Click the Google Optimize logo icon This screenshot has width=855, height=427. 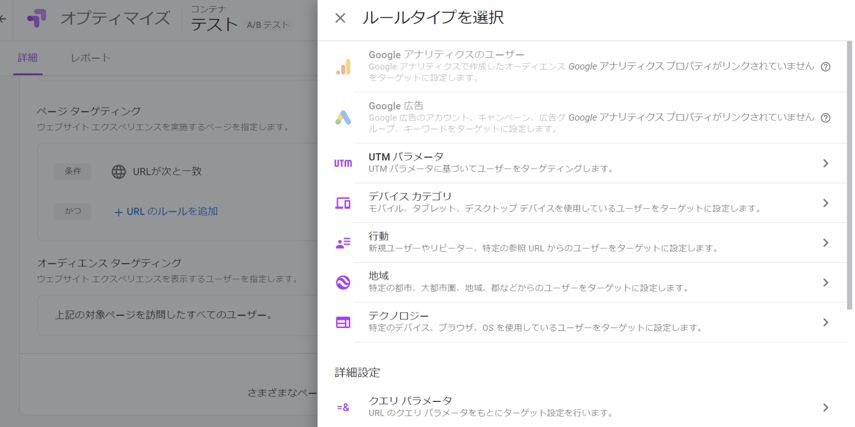tap(37, 19)
